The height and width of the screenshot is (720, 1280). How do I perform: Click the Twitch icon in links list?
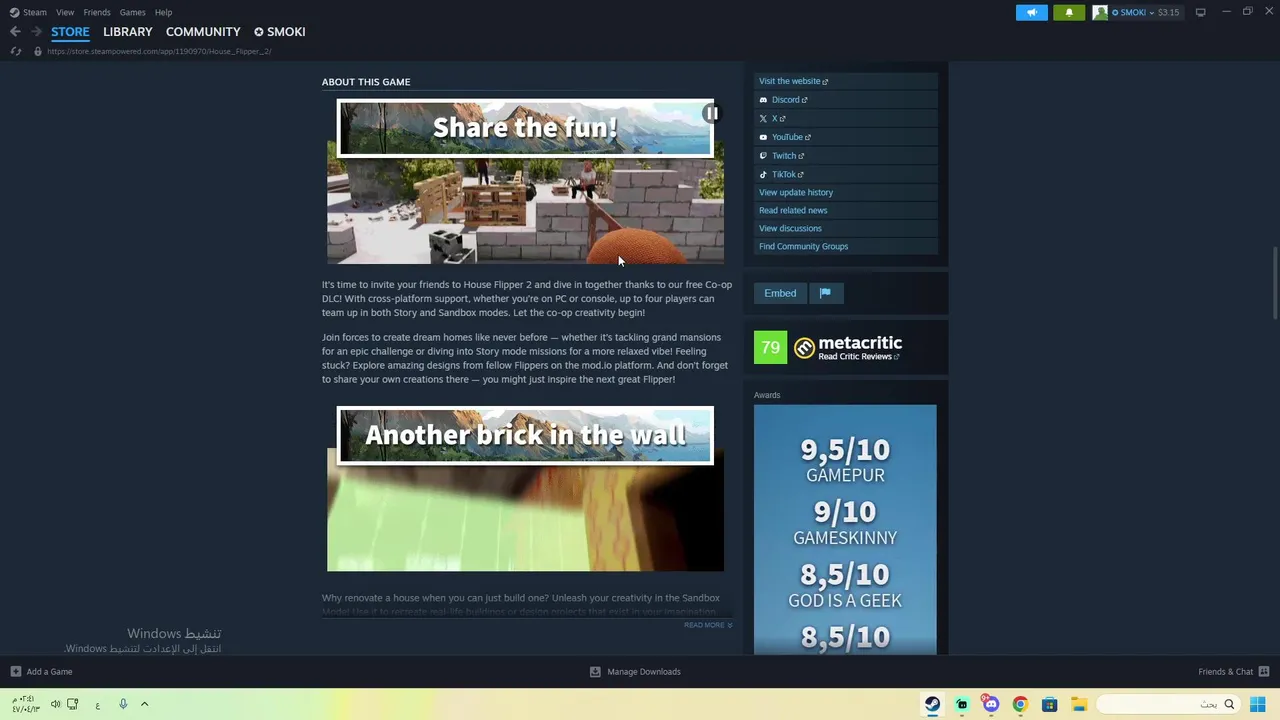click(763, 156)
